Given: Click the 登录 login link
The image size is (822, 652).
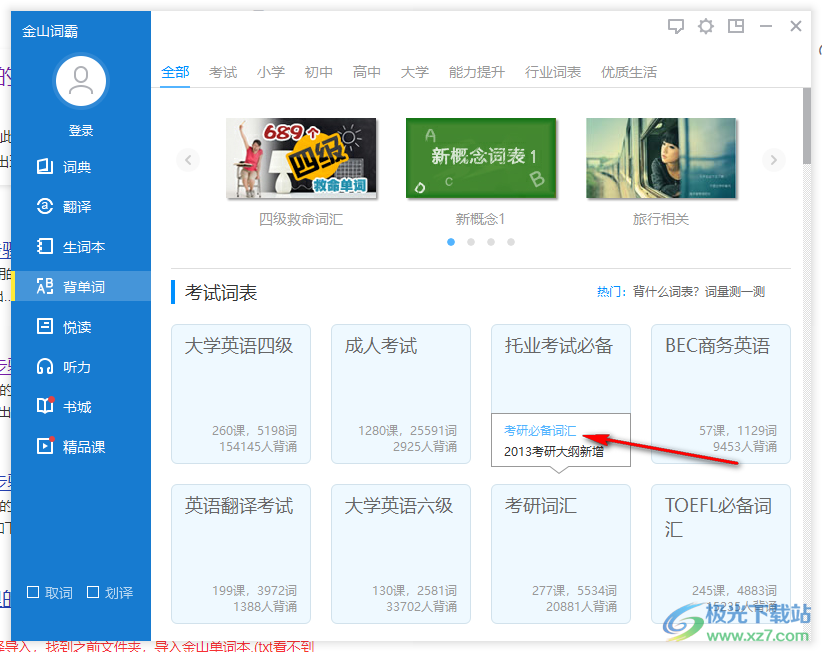Looking at the screenshot, I should click(81, 131).
